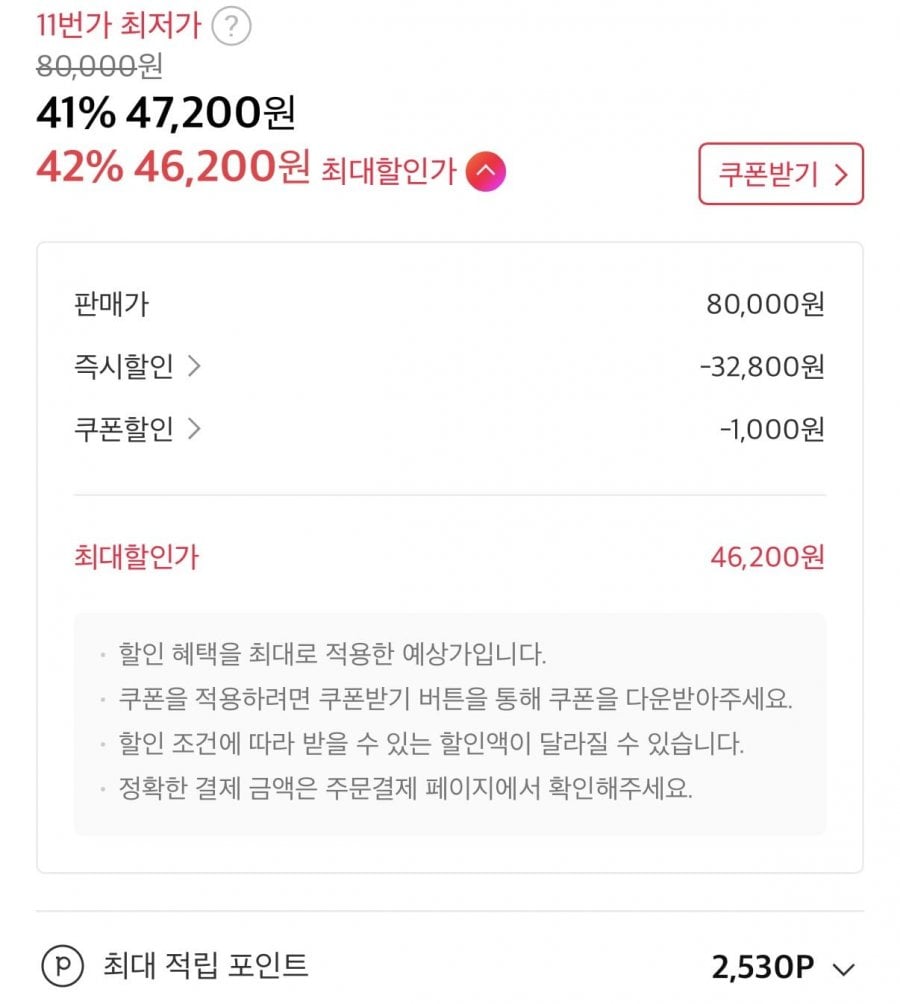Click the 주문결제 페이지 notice line
The height and width of the screenshot is (1004, 900).
[x=405, y=789]
